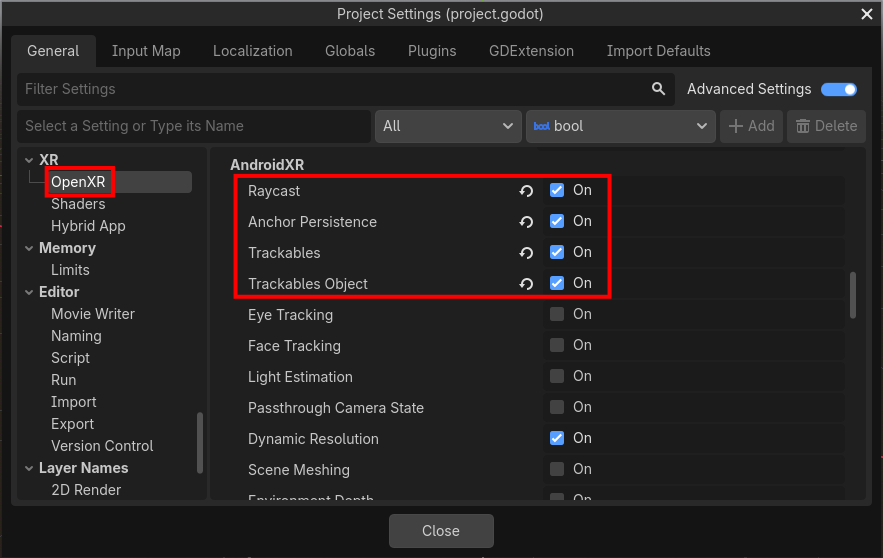Open the Localization tab
The image size is (883, 558).
[x=252, y=51]
